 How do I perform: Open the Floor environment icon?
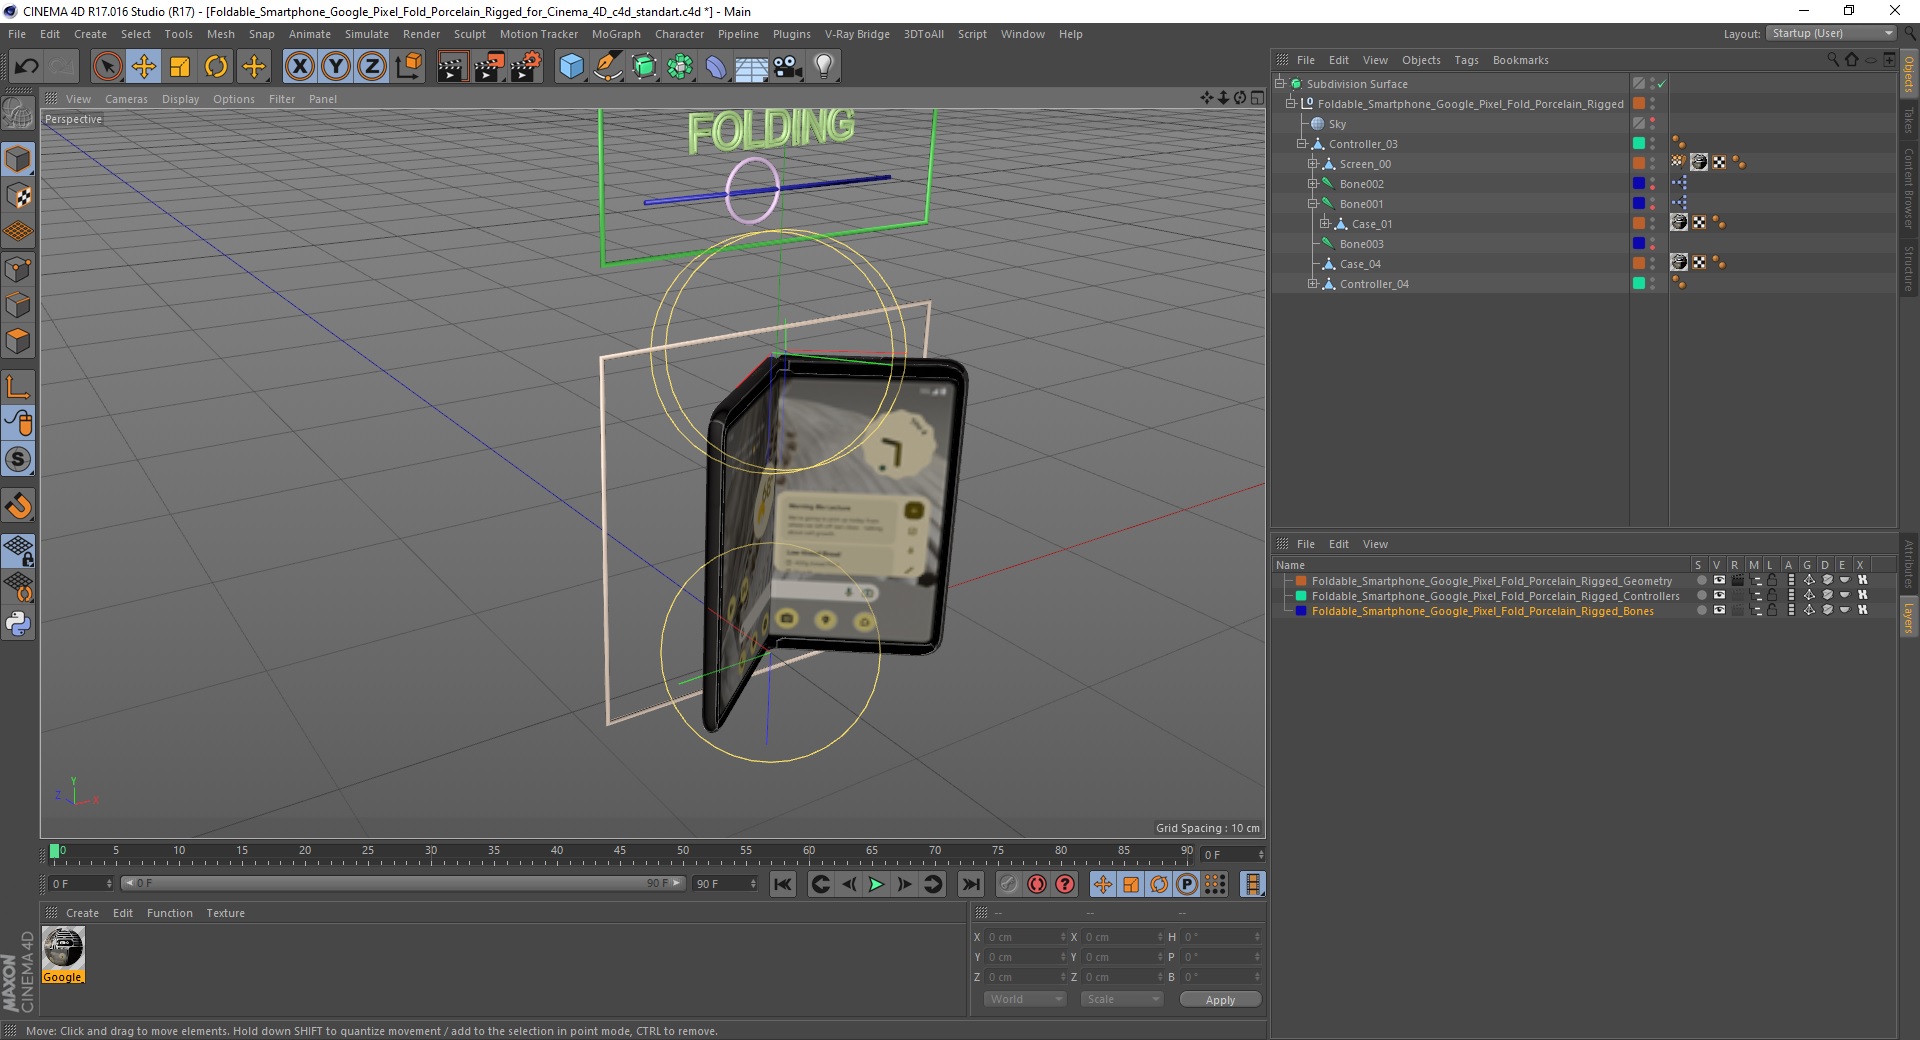(x=751, y=67)
